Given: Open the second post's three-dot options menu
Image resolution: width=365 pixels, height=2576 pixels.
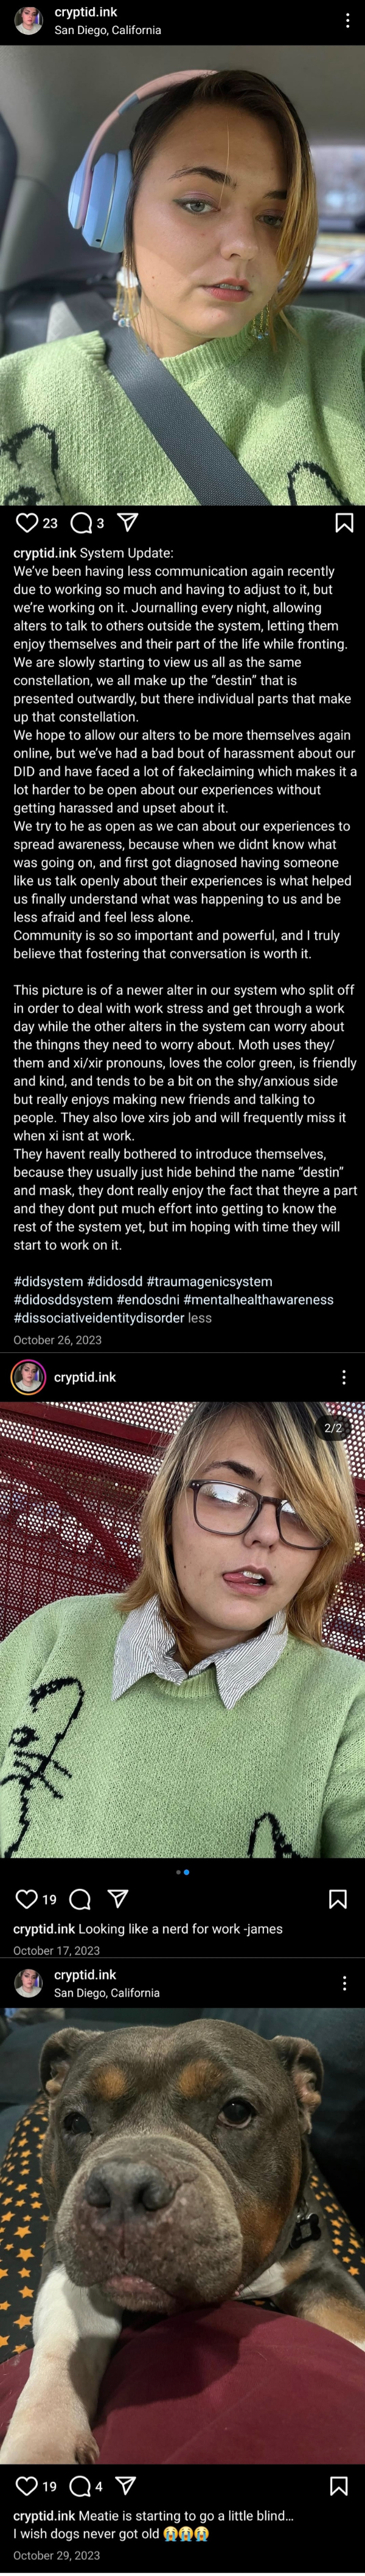Looking at the screenshot, I should [x=344, y=1377].
